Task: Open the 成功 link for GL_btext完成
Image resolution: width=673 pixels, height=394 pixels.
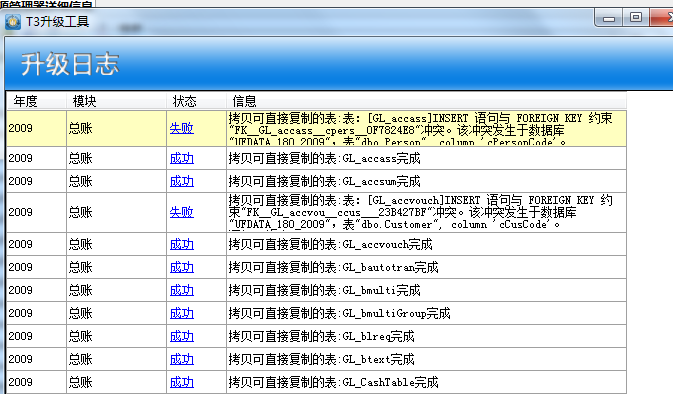Action: (x=182, y=359)
